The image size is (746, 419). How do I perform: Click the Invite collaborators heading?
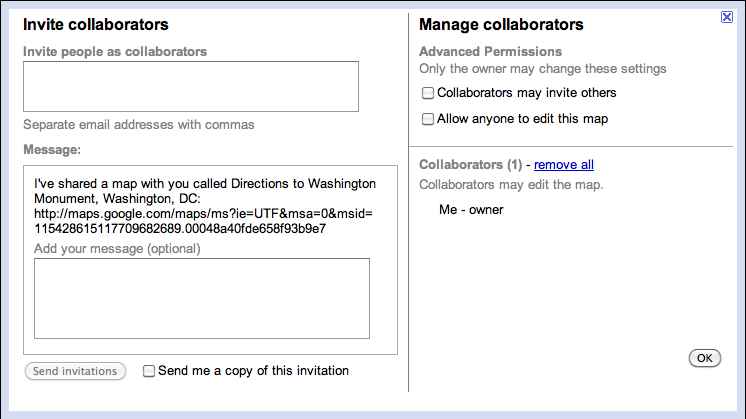[96, 25]
